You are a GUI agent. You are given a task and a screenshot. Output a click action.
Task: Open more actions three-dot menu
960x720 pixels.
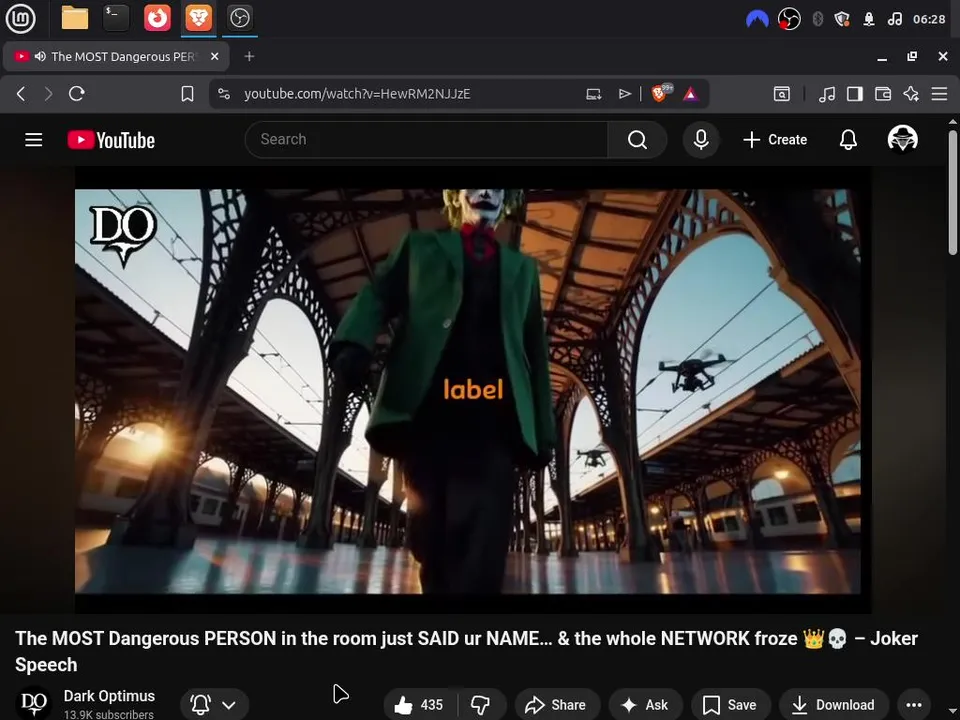click(913, 705)
